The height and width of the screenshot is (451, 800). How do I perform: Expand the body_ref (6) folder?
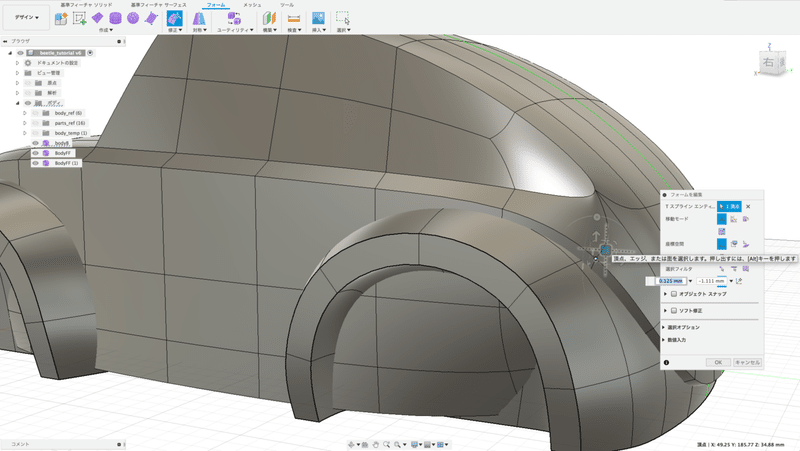(24, 113)
